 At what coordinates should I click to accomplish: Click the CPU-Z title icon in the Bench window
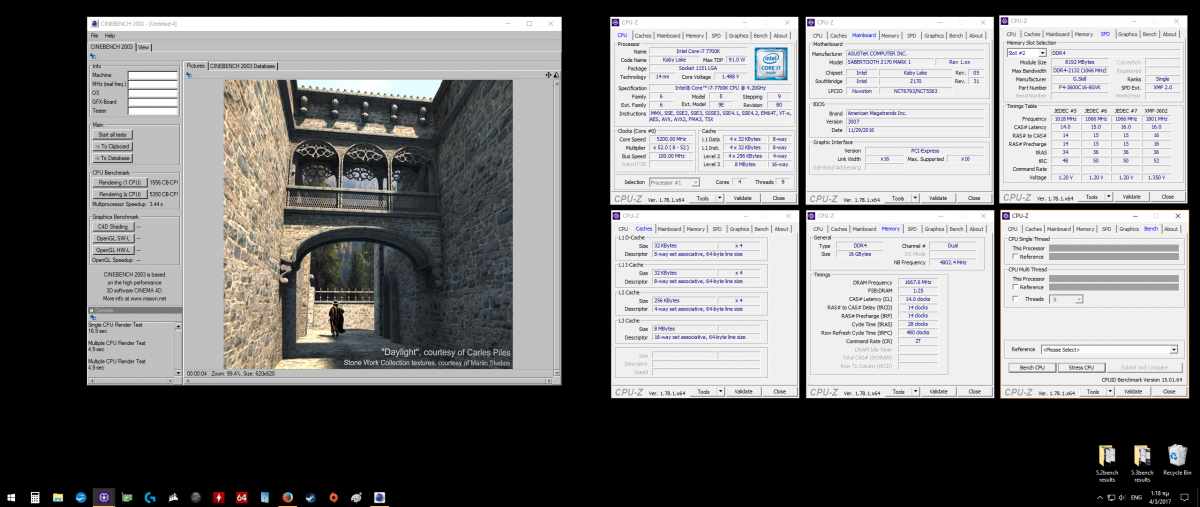1007,215
